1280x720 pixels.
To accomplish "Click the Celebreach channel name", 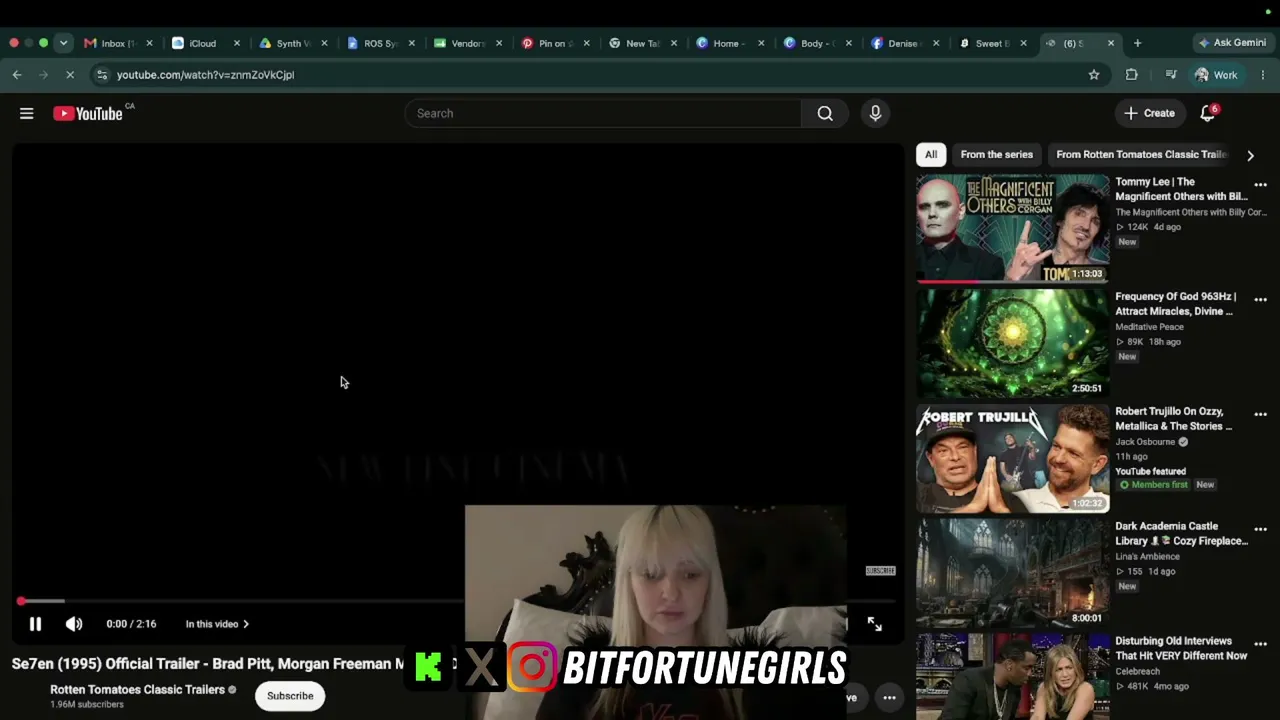I will 1137,672.
